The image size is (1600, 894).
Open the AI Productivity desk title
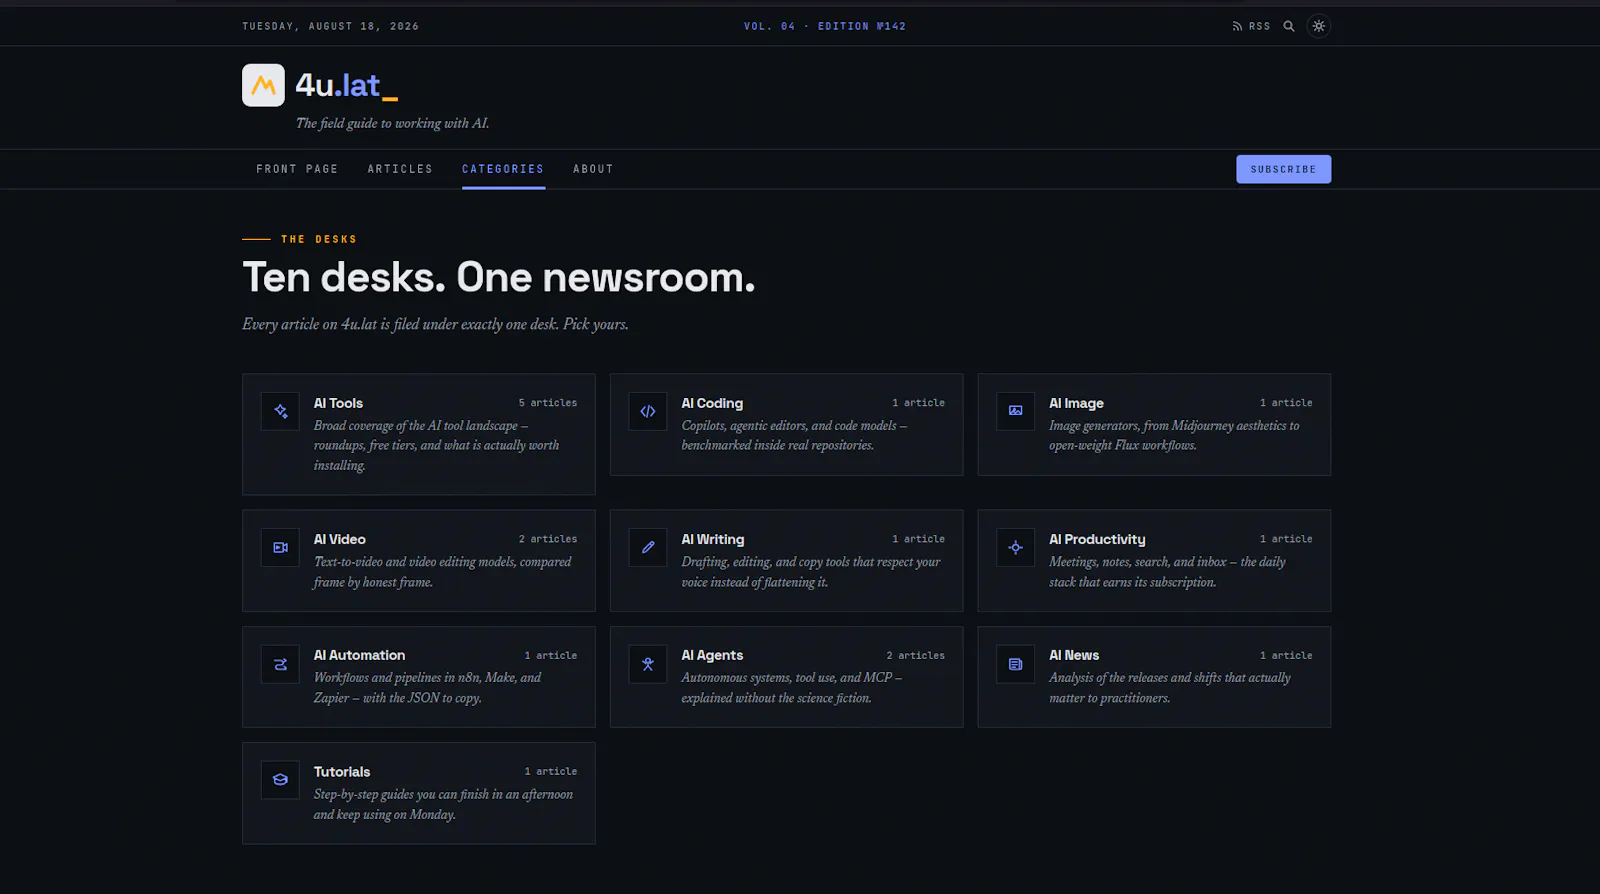[1097, 539]
